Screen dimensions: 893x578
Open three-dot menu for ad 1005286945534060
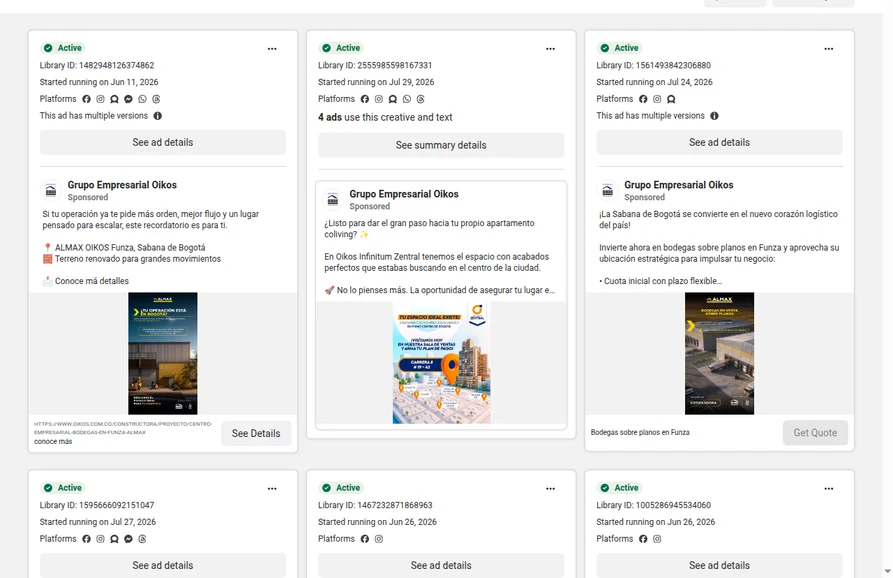829,489
